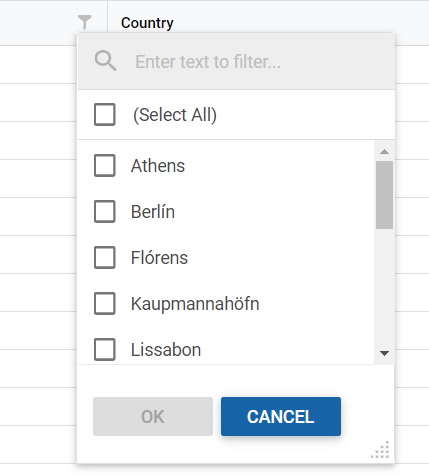429x475 pixels.
Task: Check the Flórens checkbox
Action: coord(105,257)
